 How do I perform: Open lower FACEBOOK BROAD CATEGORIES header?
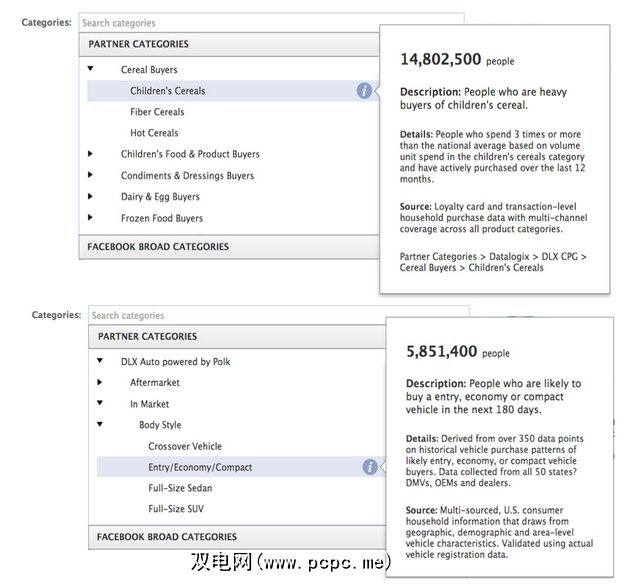[x=237, y=537]
